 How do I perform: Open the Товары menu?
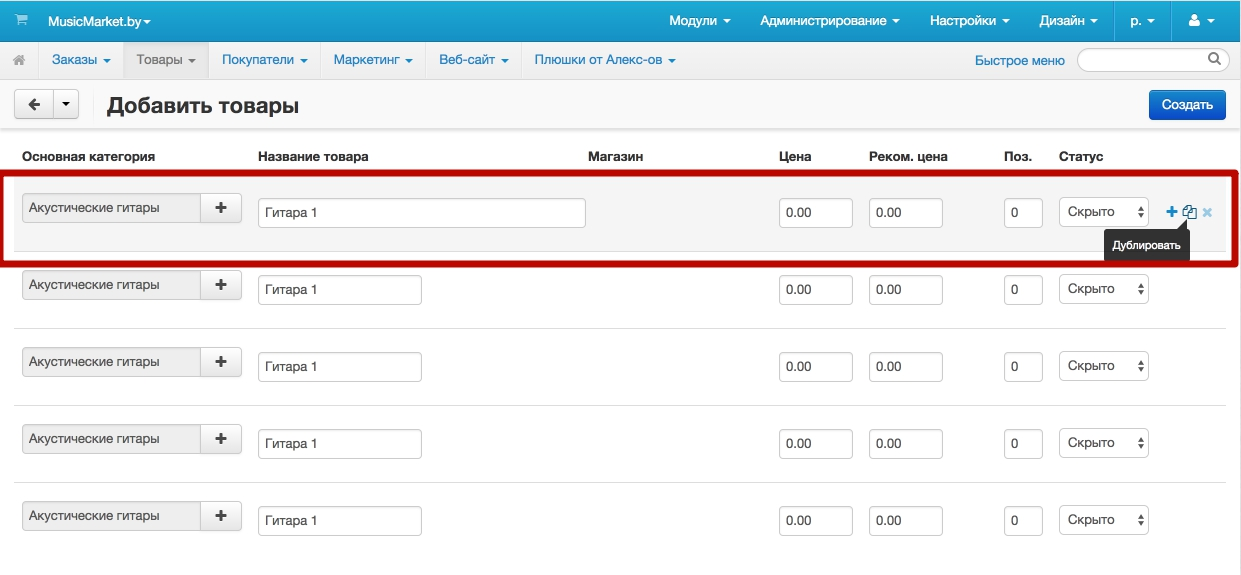(x=166, y=60)
